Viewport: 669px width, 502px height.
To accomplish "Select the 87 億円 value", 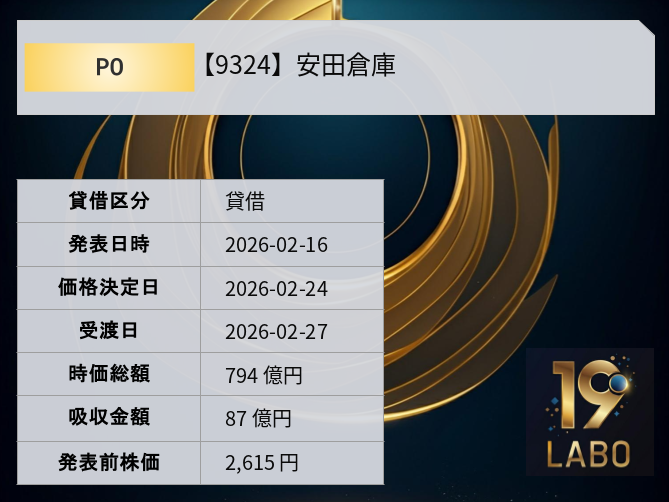I will pyautogui.click(x=259, y=419).
